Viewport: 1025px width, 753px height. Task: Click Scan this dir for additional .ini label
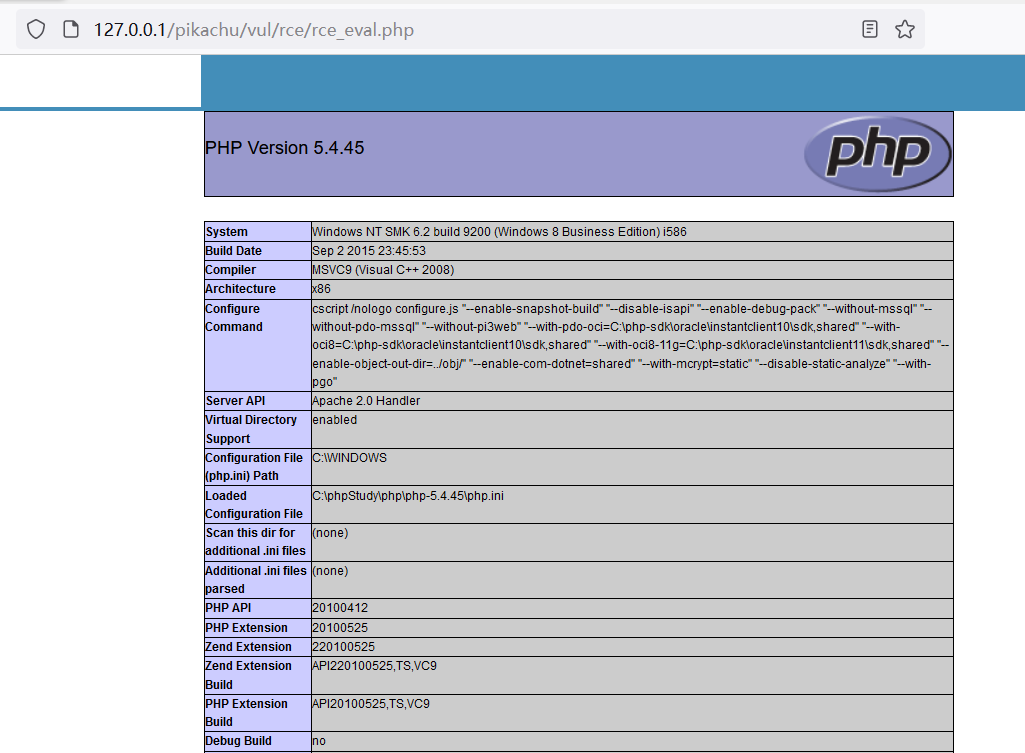[255, 542]
